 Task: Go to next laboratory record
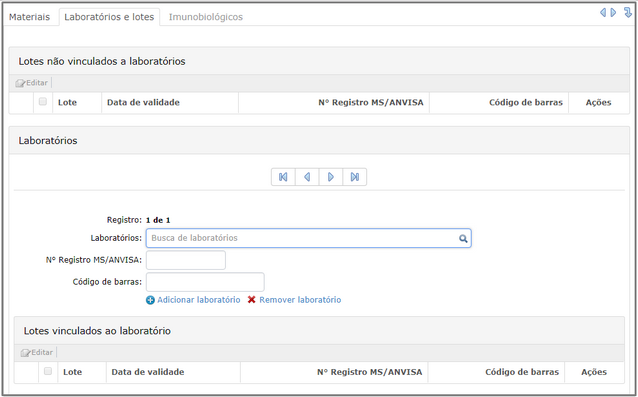[331, 177]
